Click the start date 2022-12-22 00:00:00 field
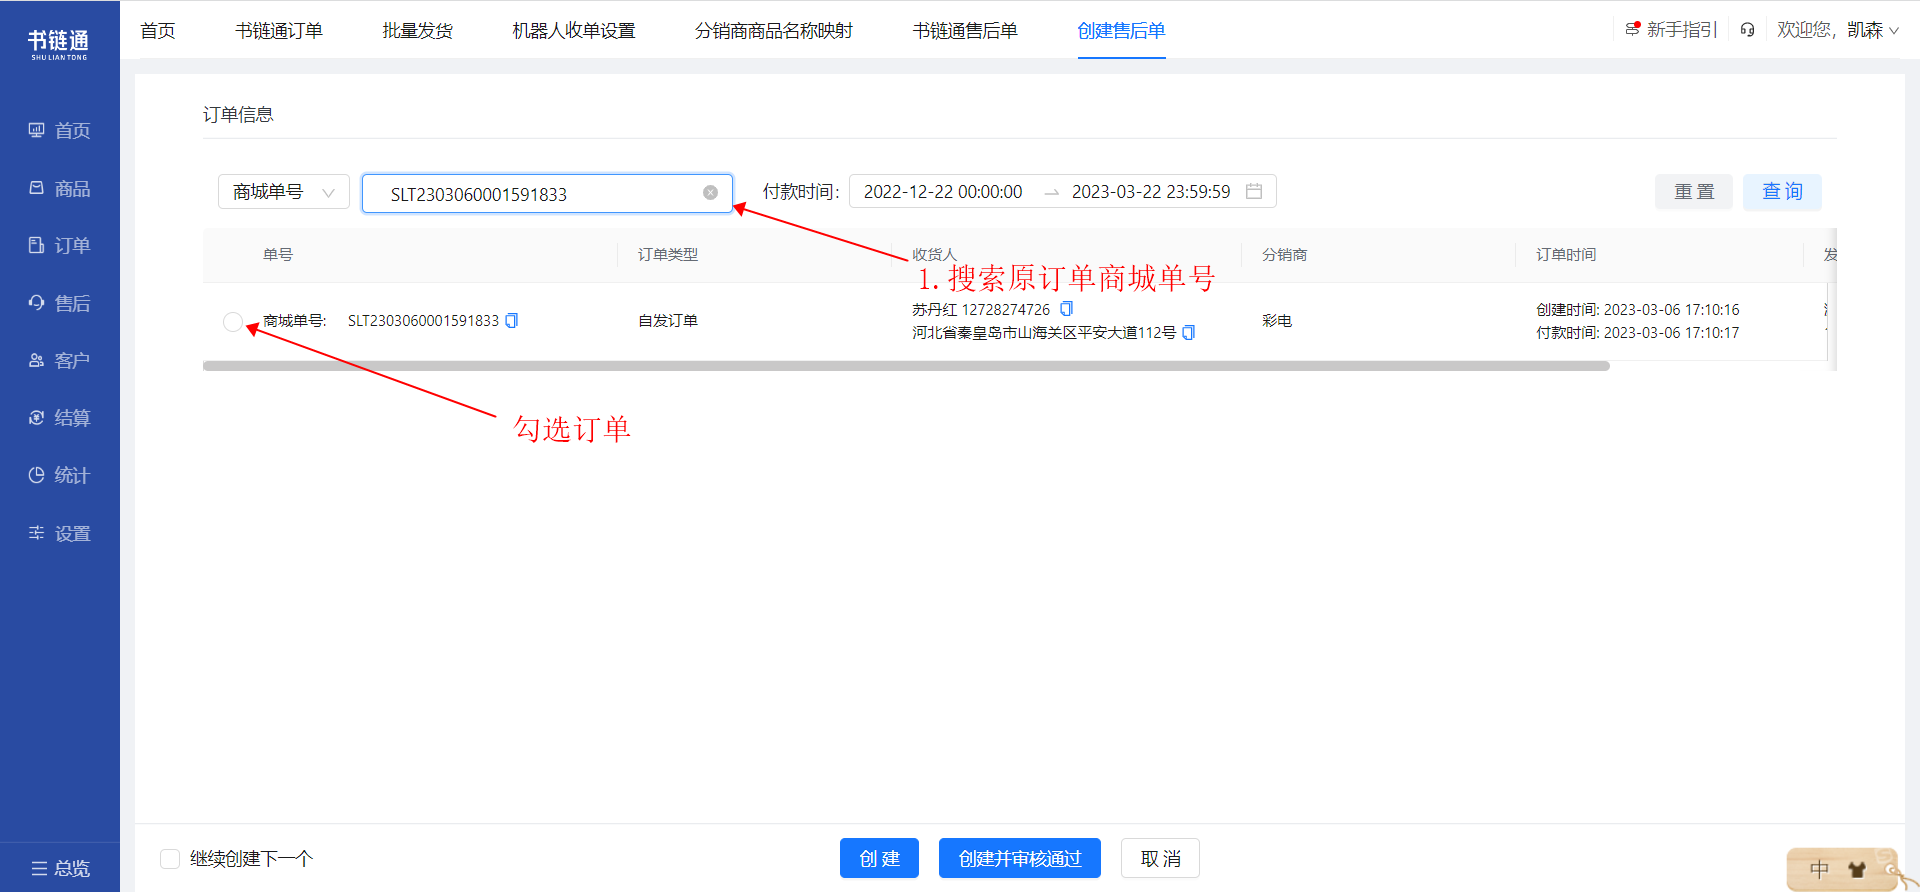Image resolution: width=1920 pixels, height=892 pixels. click(943, 192)
